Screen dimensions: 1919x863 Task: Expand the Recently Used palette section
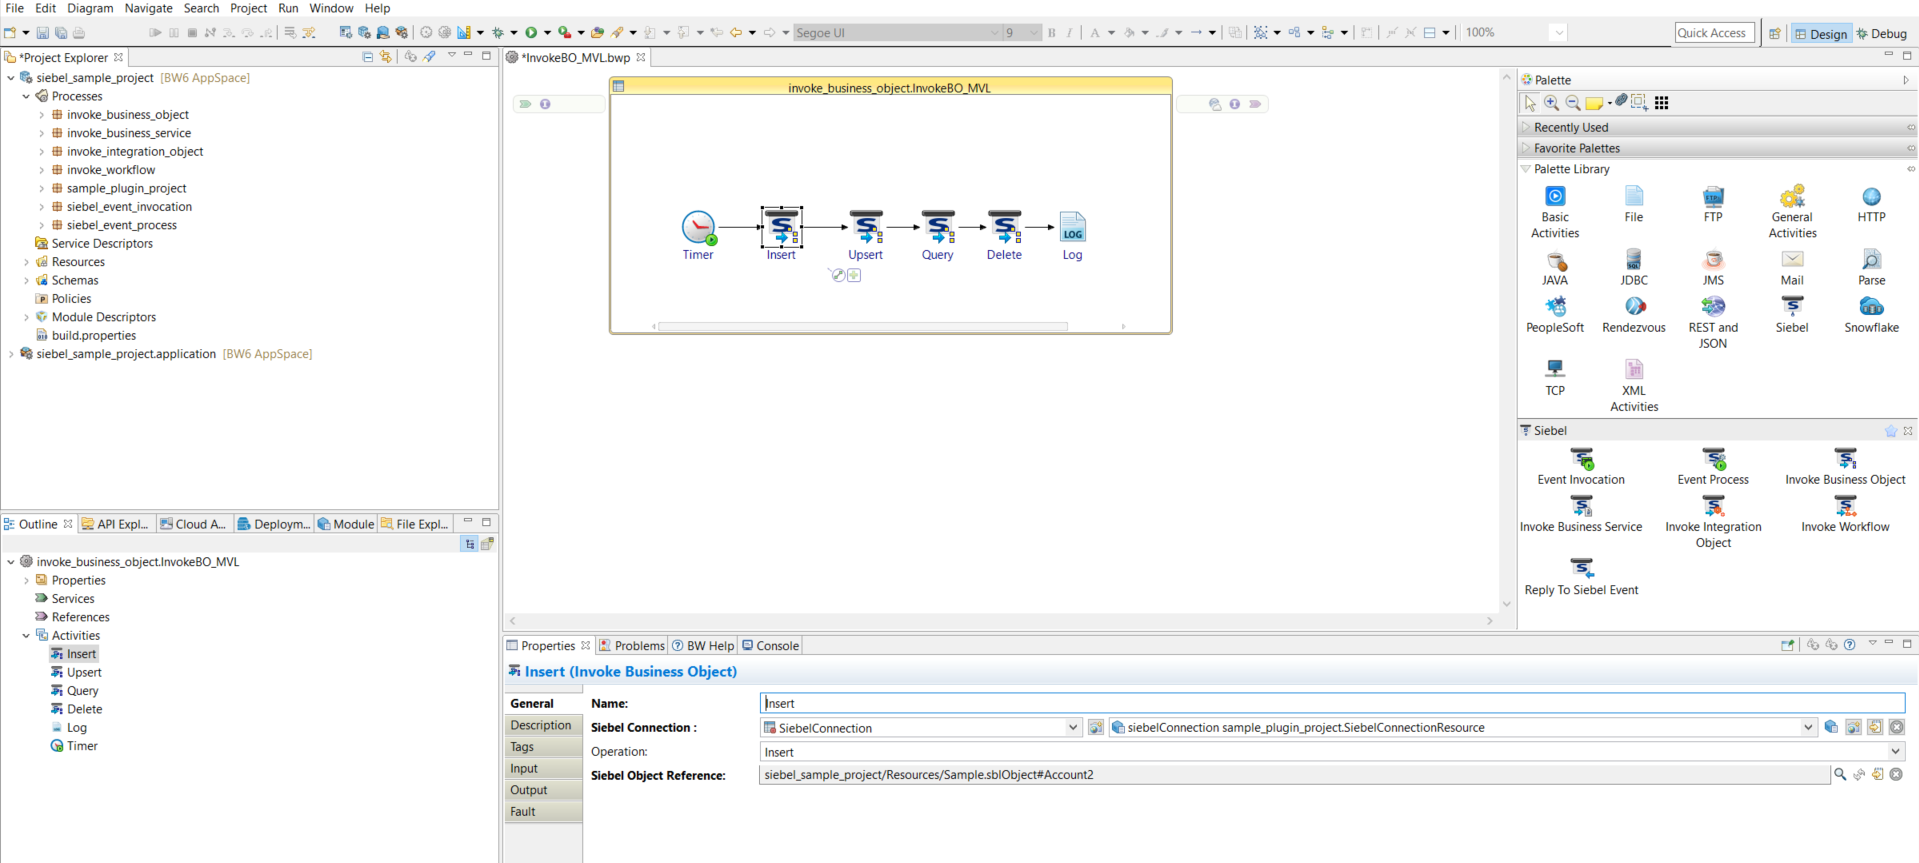(x=1527, y=128)
